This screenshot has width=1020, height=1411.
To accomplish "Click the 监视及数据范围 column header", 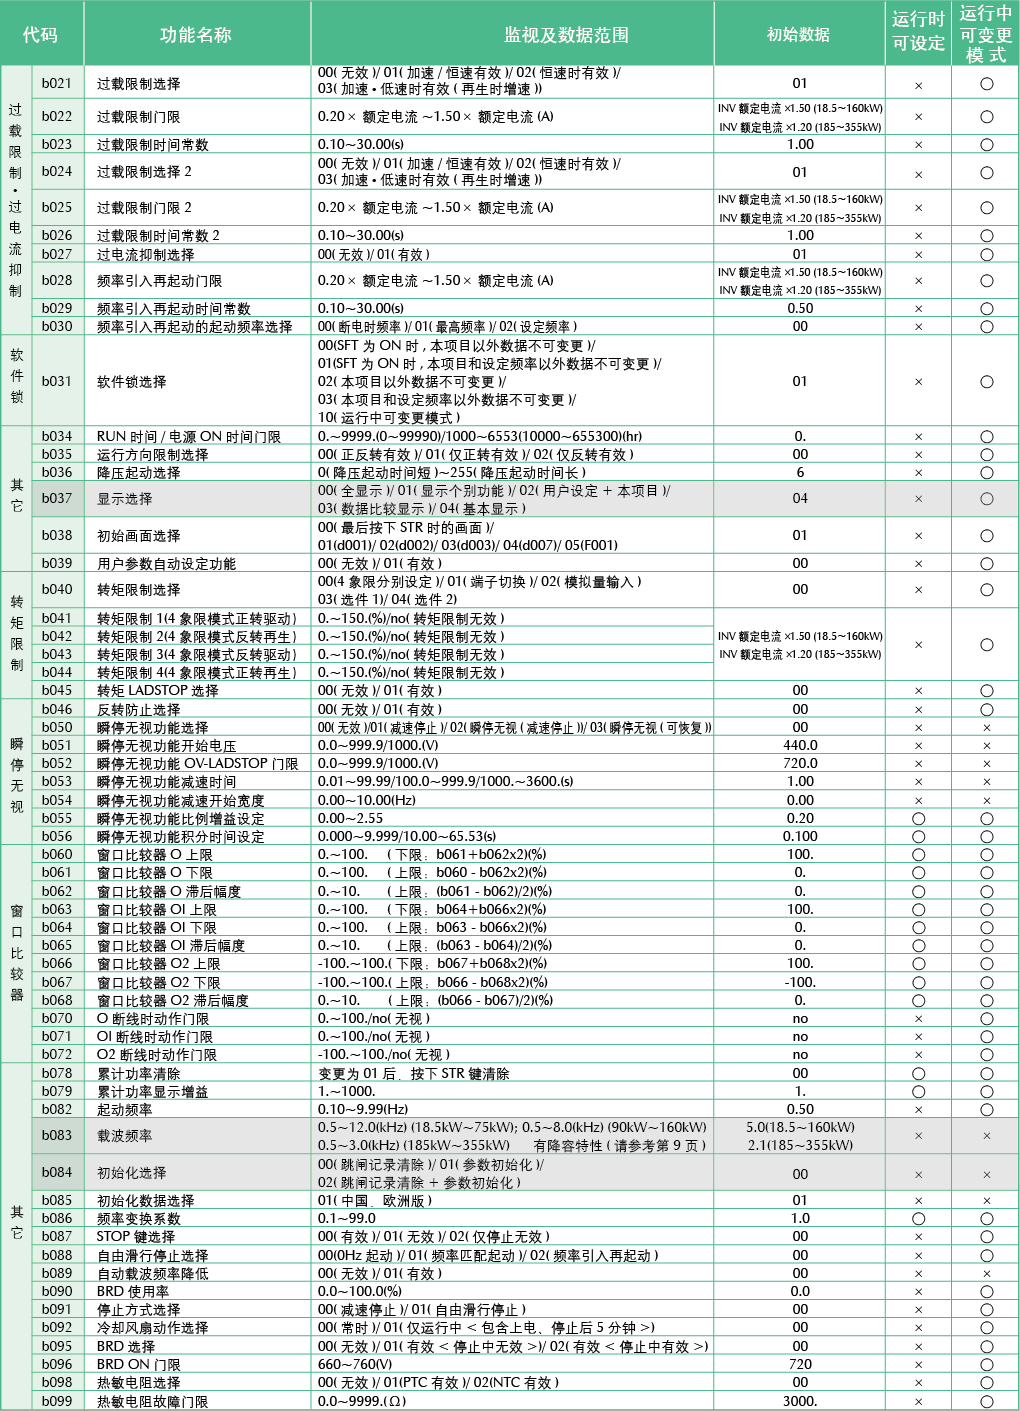I will tap(566, 35).
